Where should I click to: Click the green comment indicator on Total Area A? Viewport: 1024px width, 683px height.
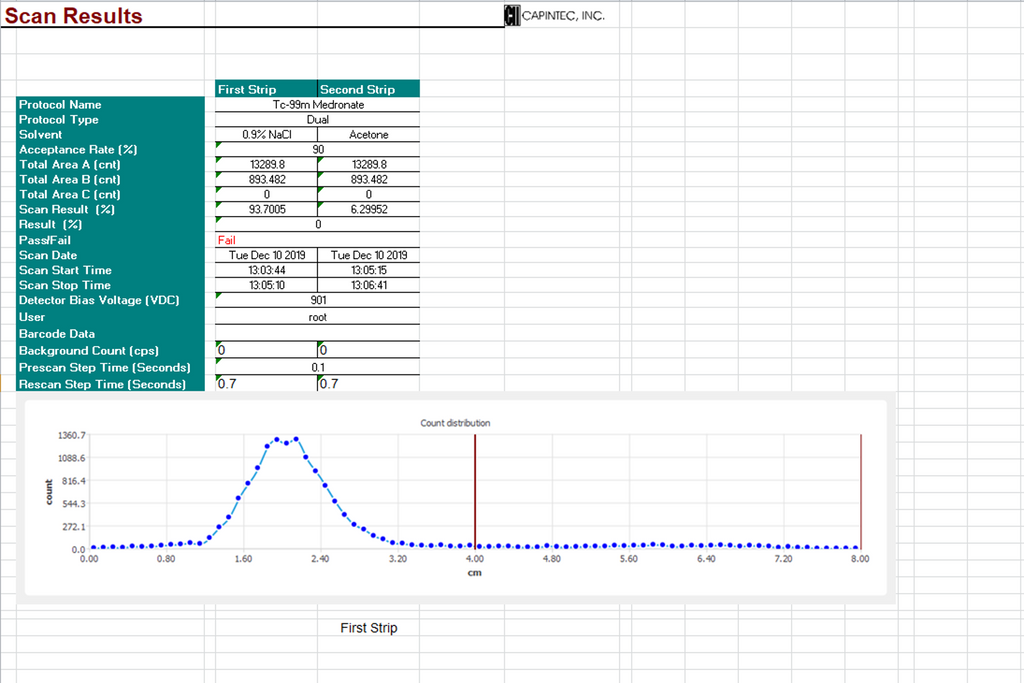pyautogui.click(x=219, y=159)
